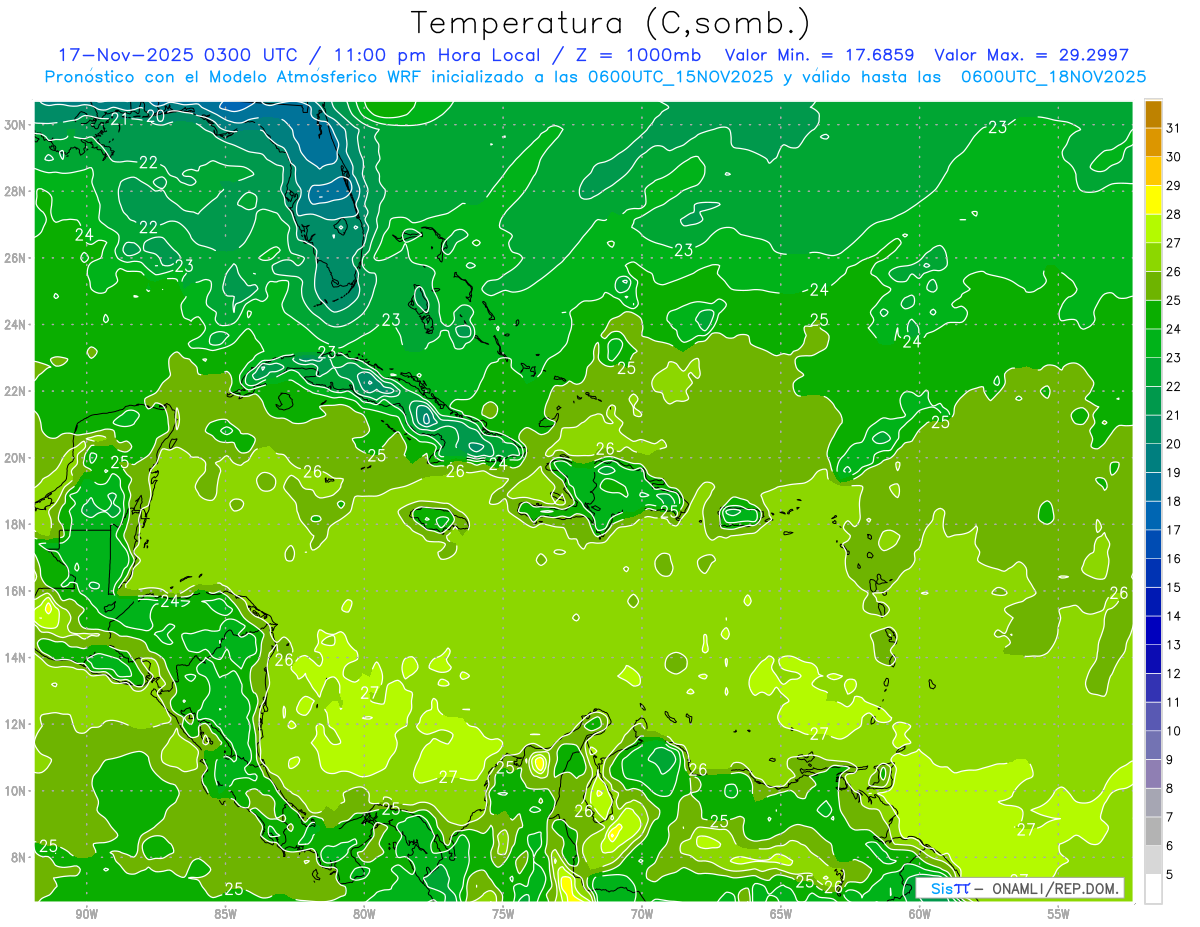Pick the purple legend band between 10 and 11
Viewport: 1200px width, 927px height.
pyautogui.click(x=1153, y=716)
